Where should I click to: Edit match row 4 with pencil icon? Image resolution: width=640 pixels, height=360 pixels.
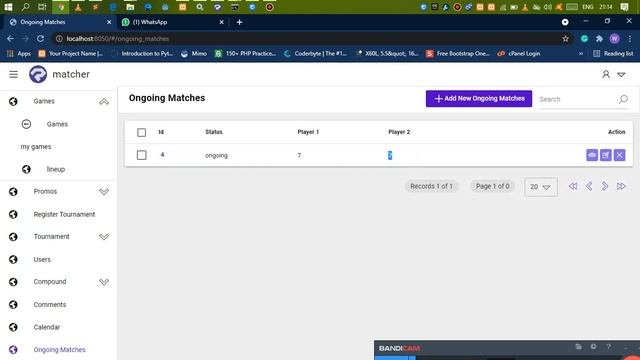pyautogui.click(x=606, y=155)
